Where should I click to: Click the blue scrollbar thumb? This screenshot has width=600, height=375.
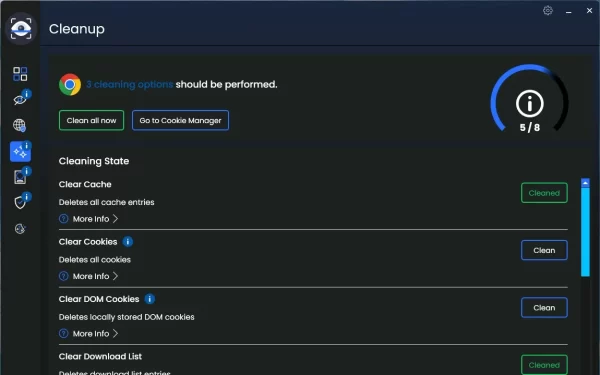(x=585, y=232)
